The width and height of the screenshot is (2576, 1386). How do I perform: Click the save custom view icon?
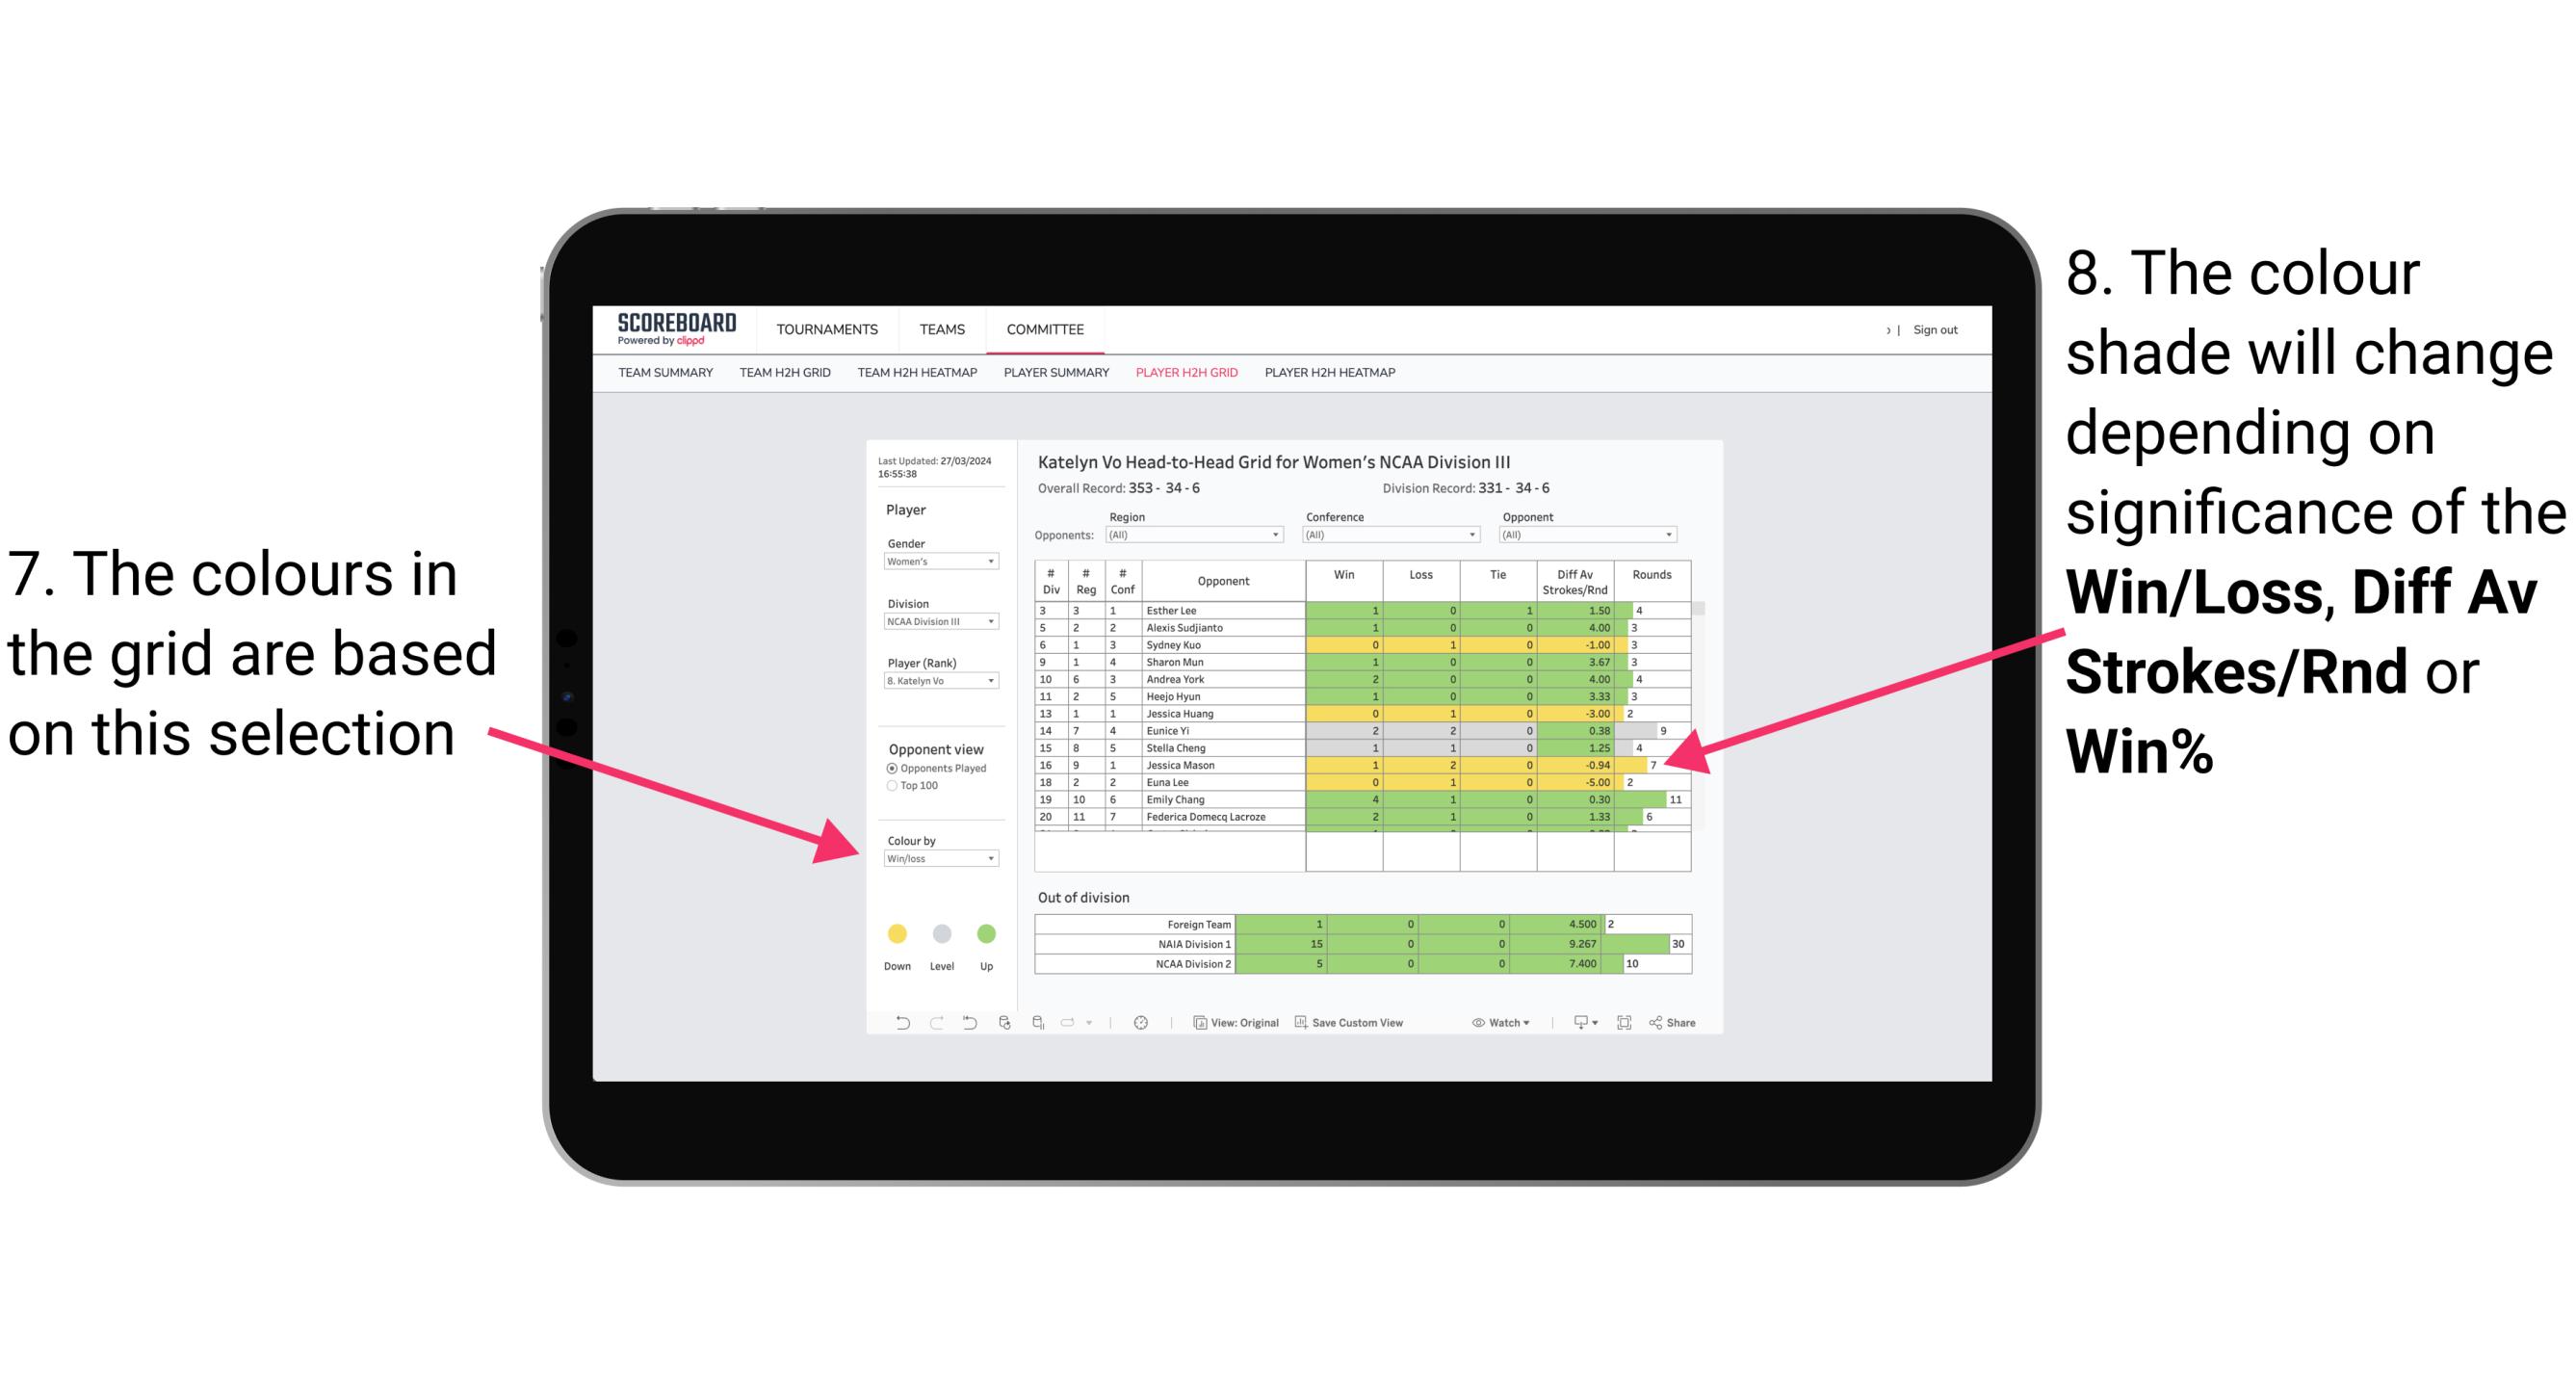click(1298, 1024)
